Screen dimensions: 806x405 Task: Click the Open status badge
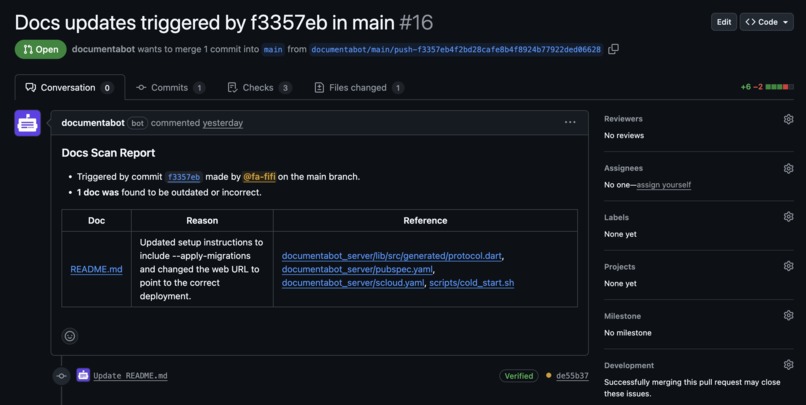[41, 49]
